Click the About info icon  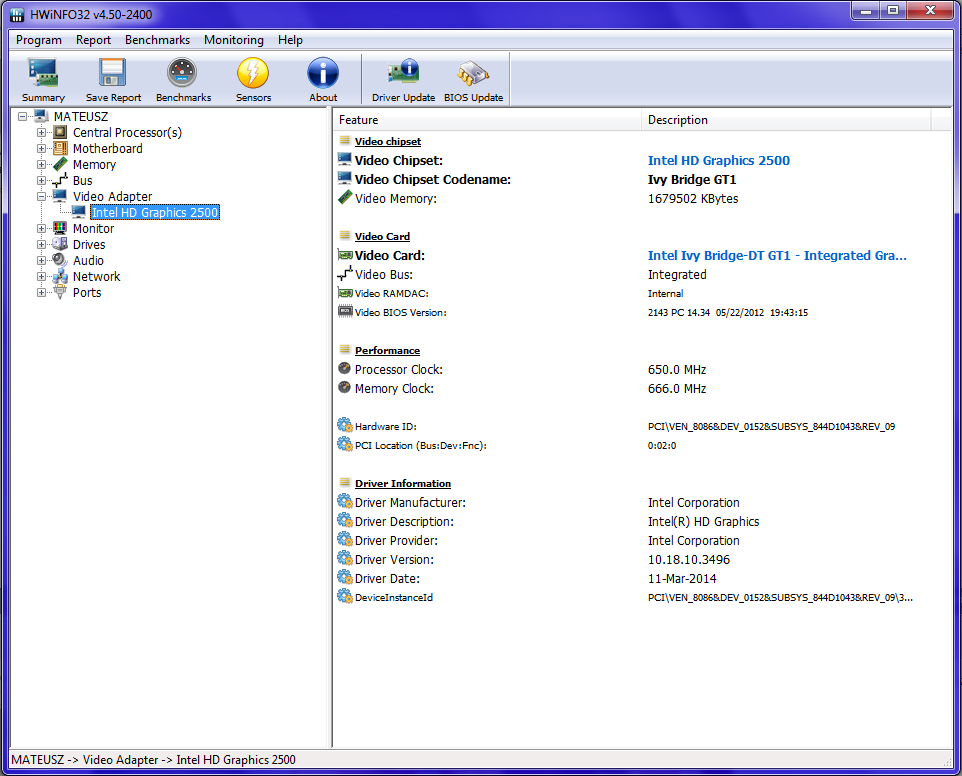(323, 74)
